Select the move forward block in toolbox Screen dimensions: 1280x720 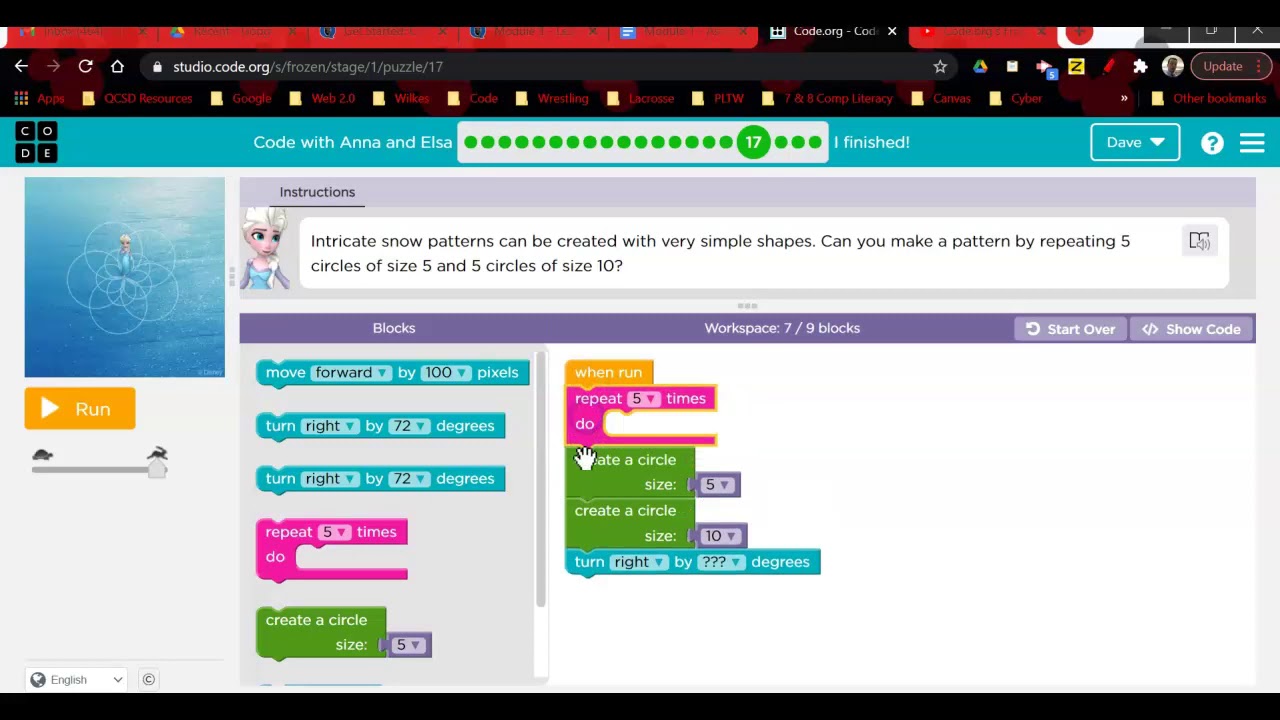tap(392, 373)
